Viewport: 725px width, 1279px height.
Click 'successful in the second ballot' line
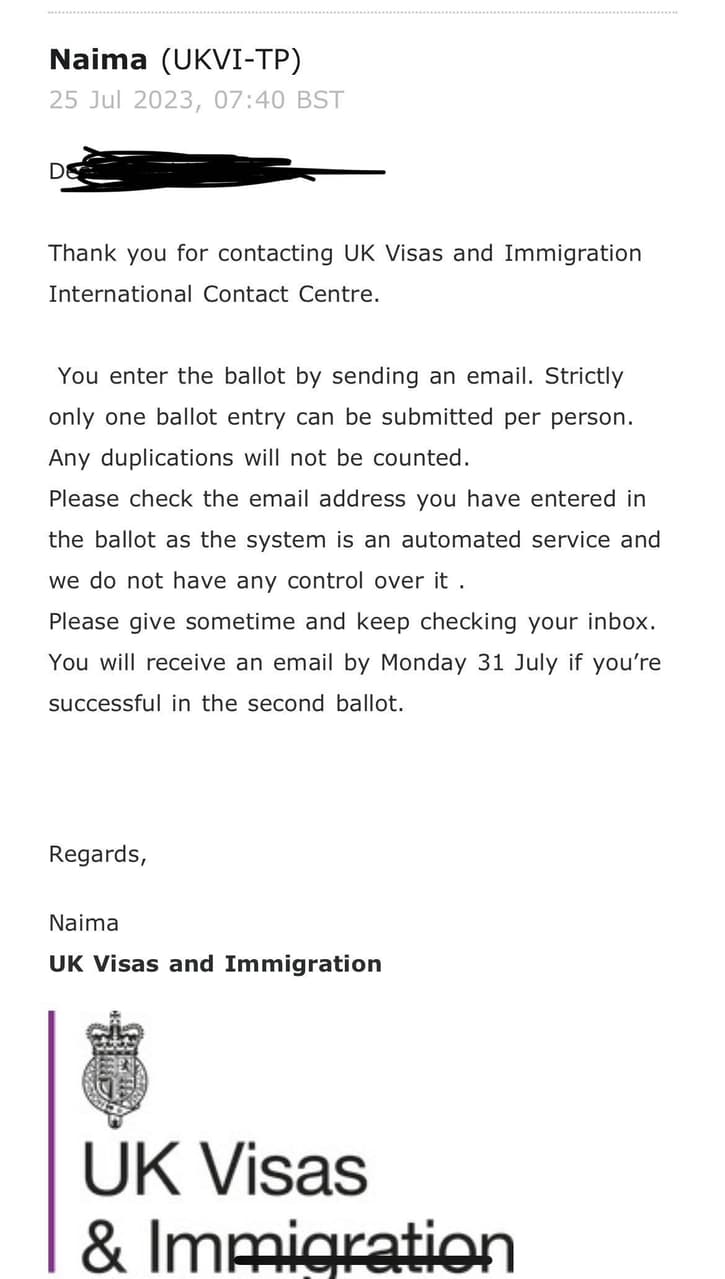pyautogui.click(x=226, y=703)
